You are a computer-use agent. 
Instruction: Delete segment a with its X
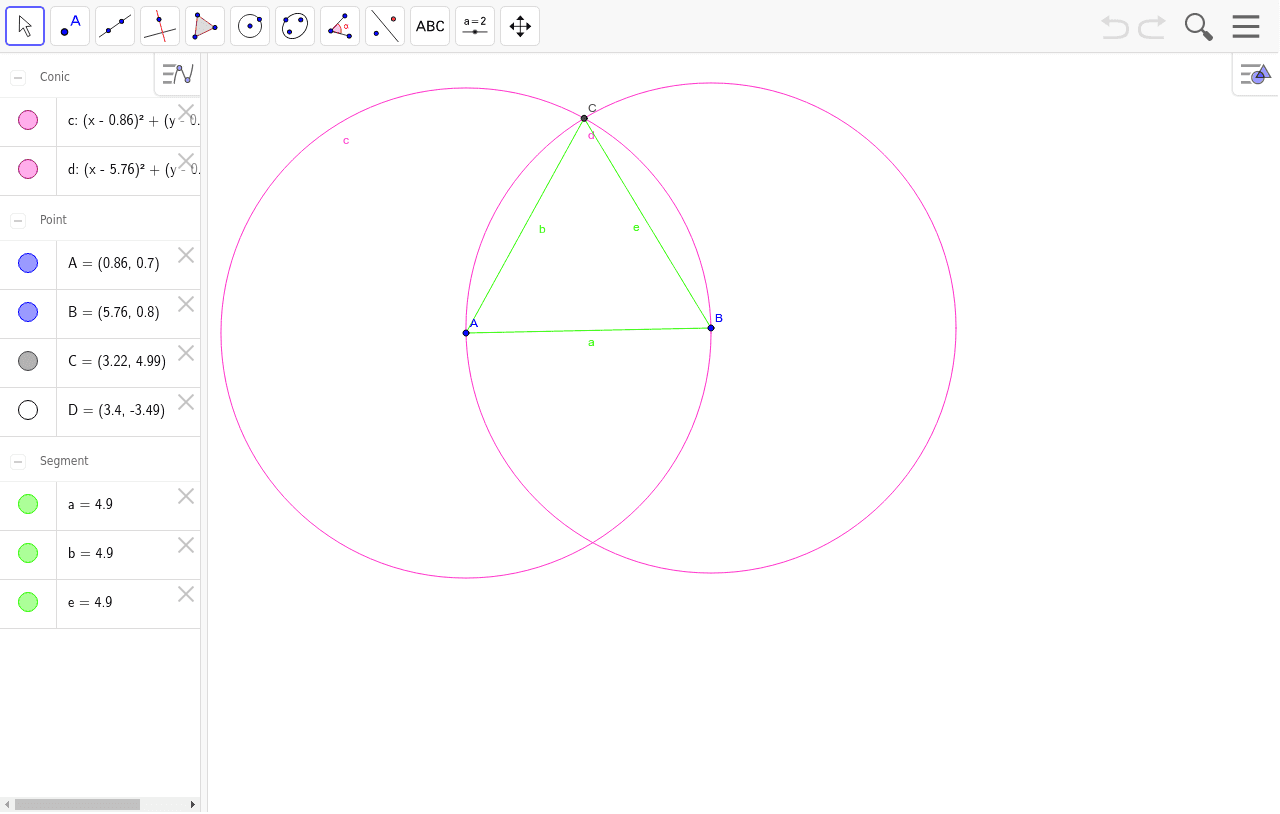186,496
